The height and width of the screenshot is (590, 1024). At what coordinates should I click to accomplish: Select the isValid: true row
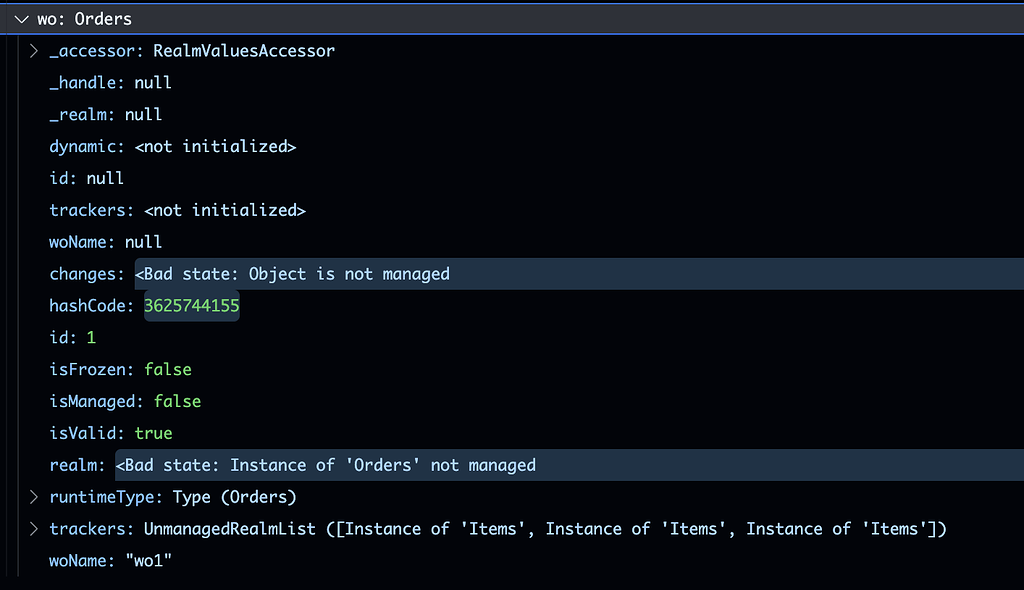coord(110,434)
